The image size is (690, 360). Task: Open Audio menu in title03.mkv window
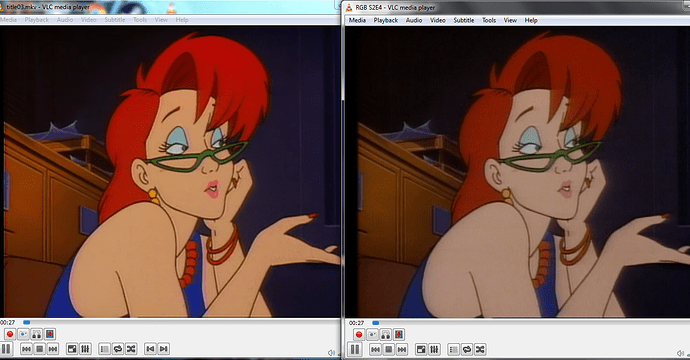click(x=65, y=20)
